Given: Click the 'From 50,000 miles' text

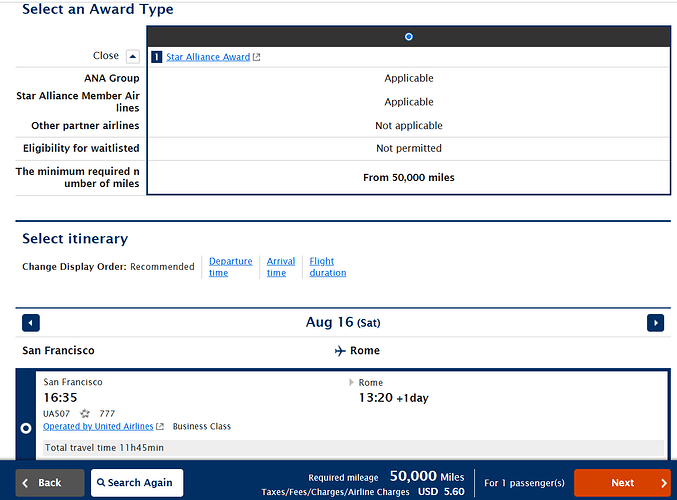Looking at the screenshot, I should [x=408, y=177].
